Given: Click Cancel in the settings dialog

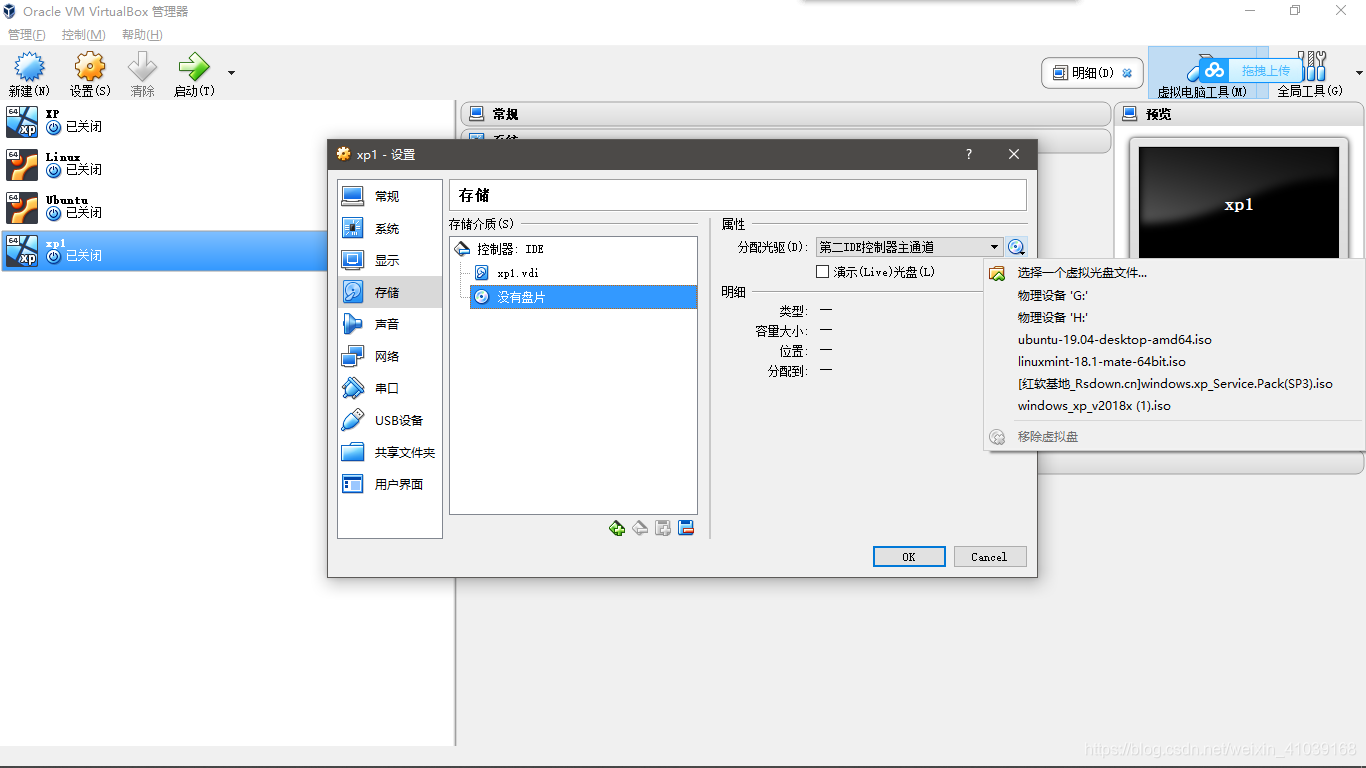Looking at the screenshot, I should pyautogui.click(x=989, y=557).
